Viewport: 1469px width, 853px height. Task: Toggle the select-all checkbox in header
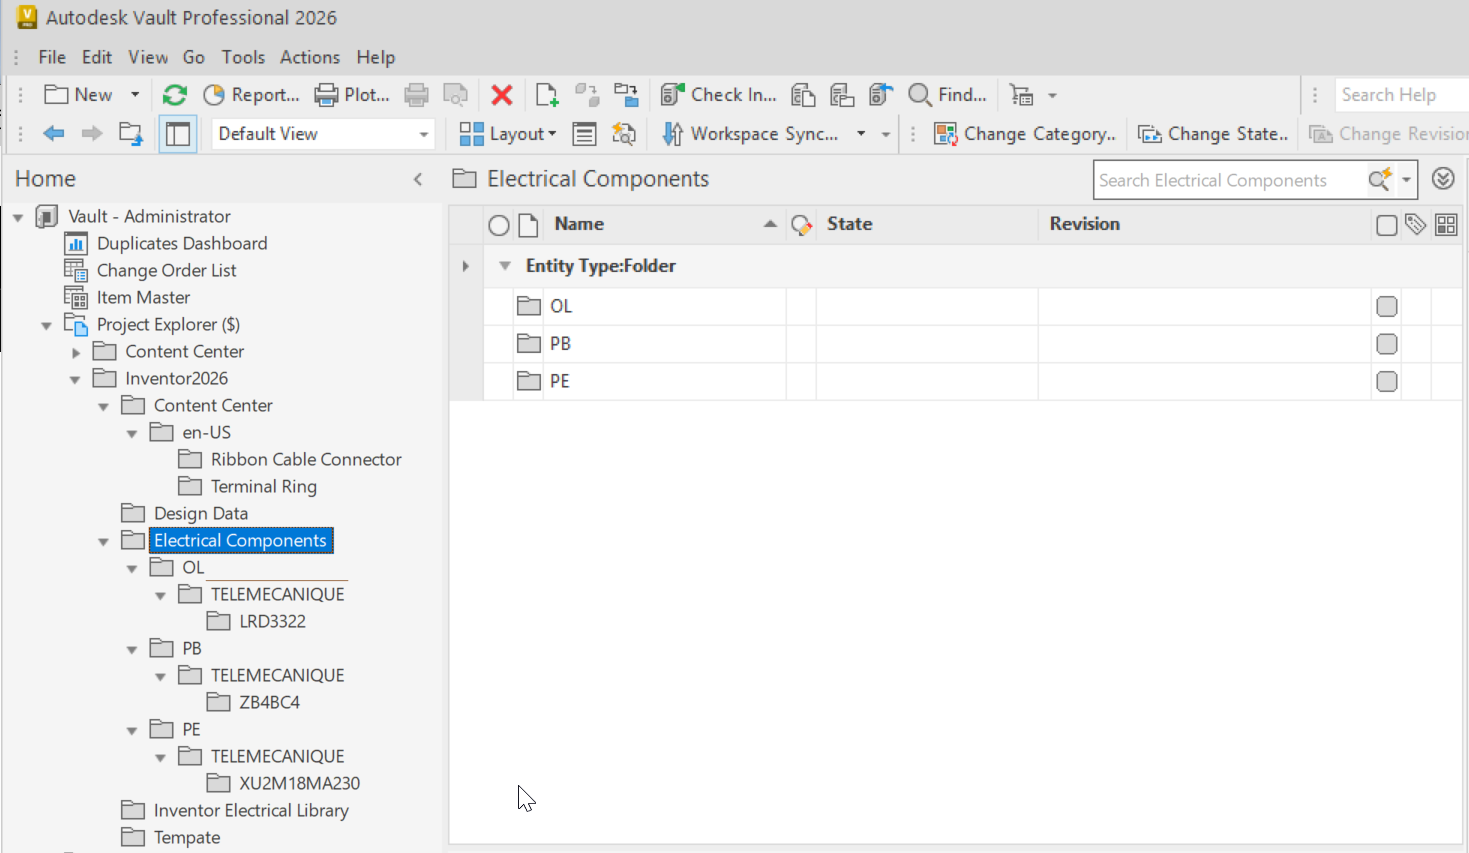pos(1386,225)
